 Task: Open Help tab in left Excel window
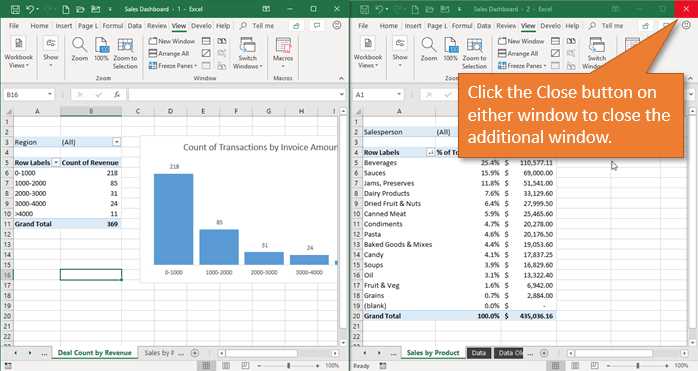(223, 26)
